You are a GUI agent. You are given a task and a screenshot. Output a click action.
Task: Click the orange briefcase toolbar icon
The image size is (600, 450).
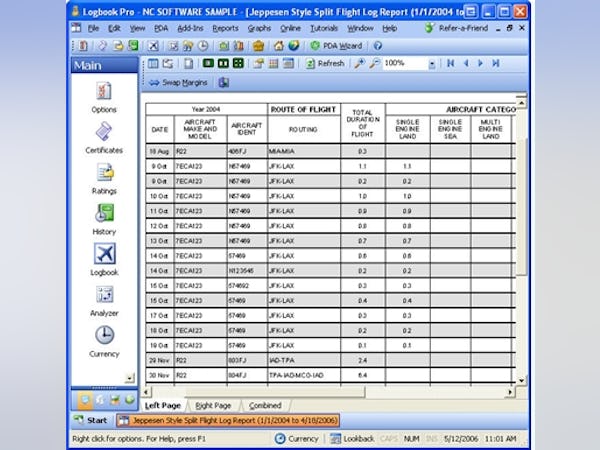point(259,46)
